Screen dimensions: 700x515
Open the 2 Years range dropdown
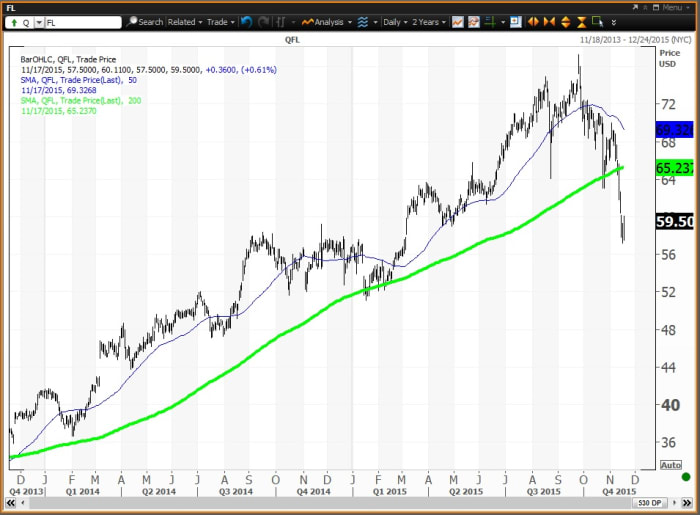429,22
